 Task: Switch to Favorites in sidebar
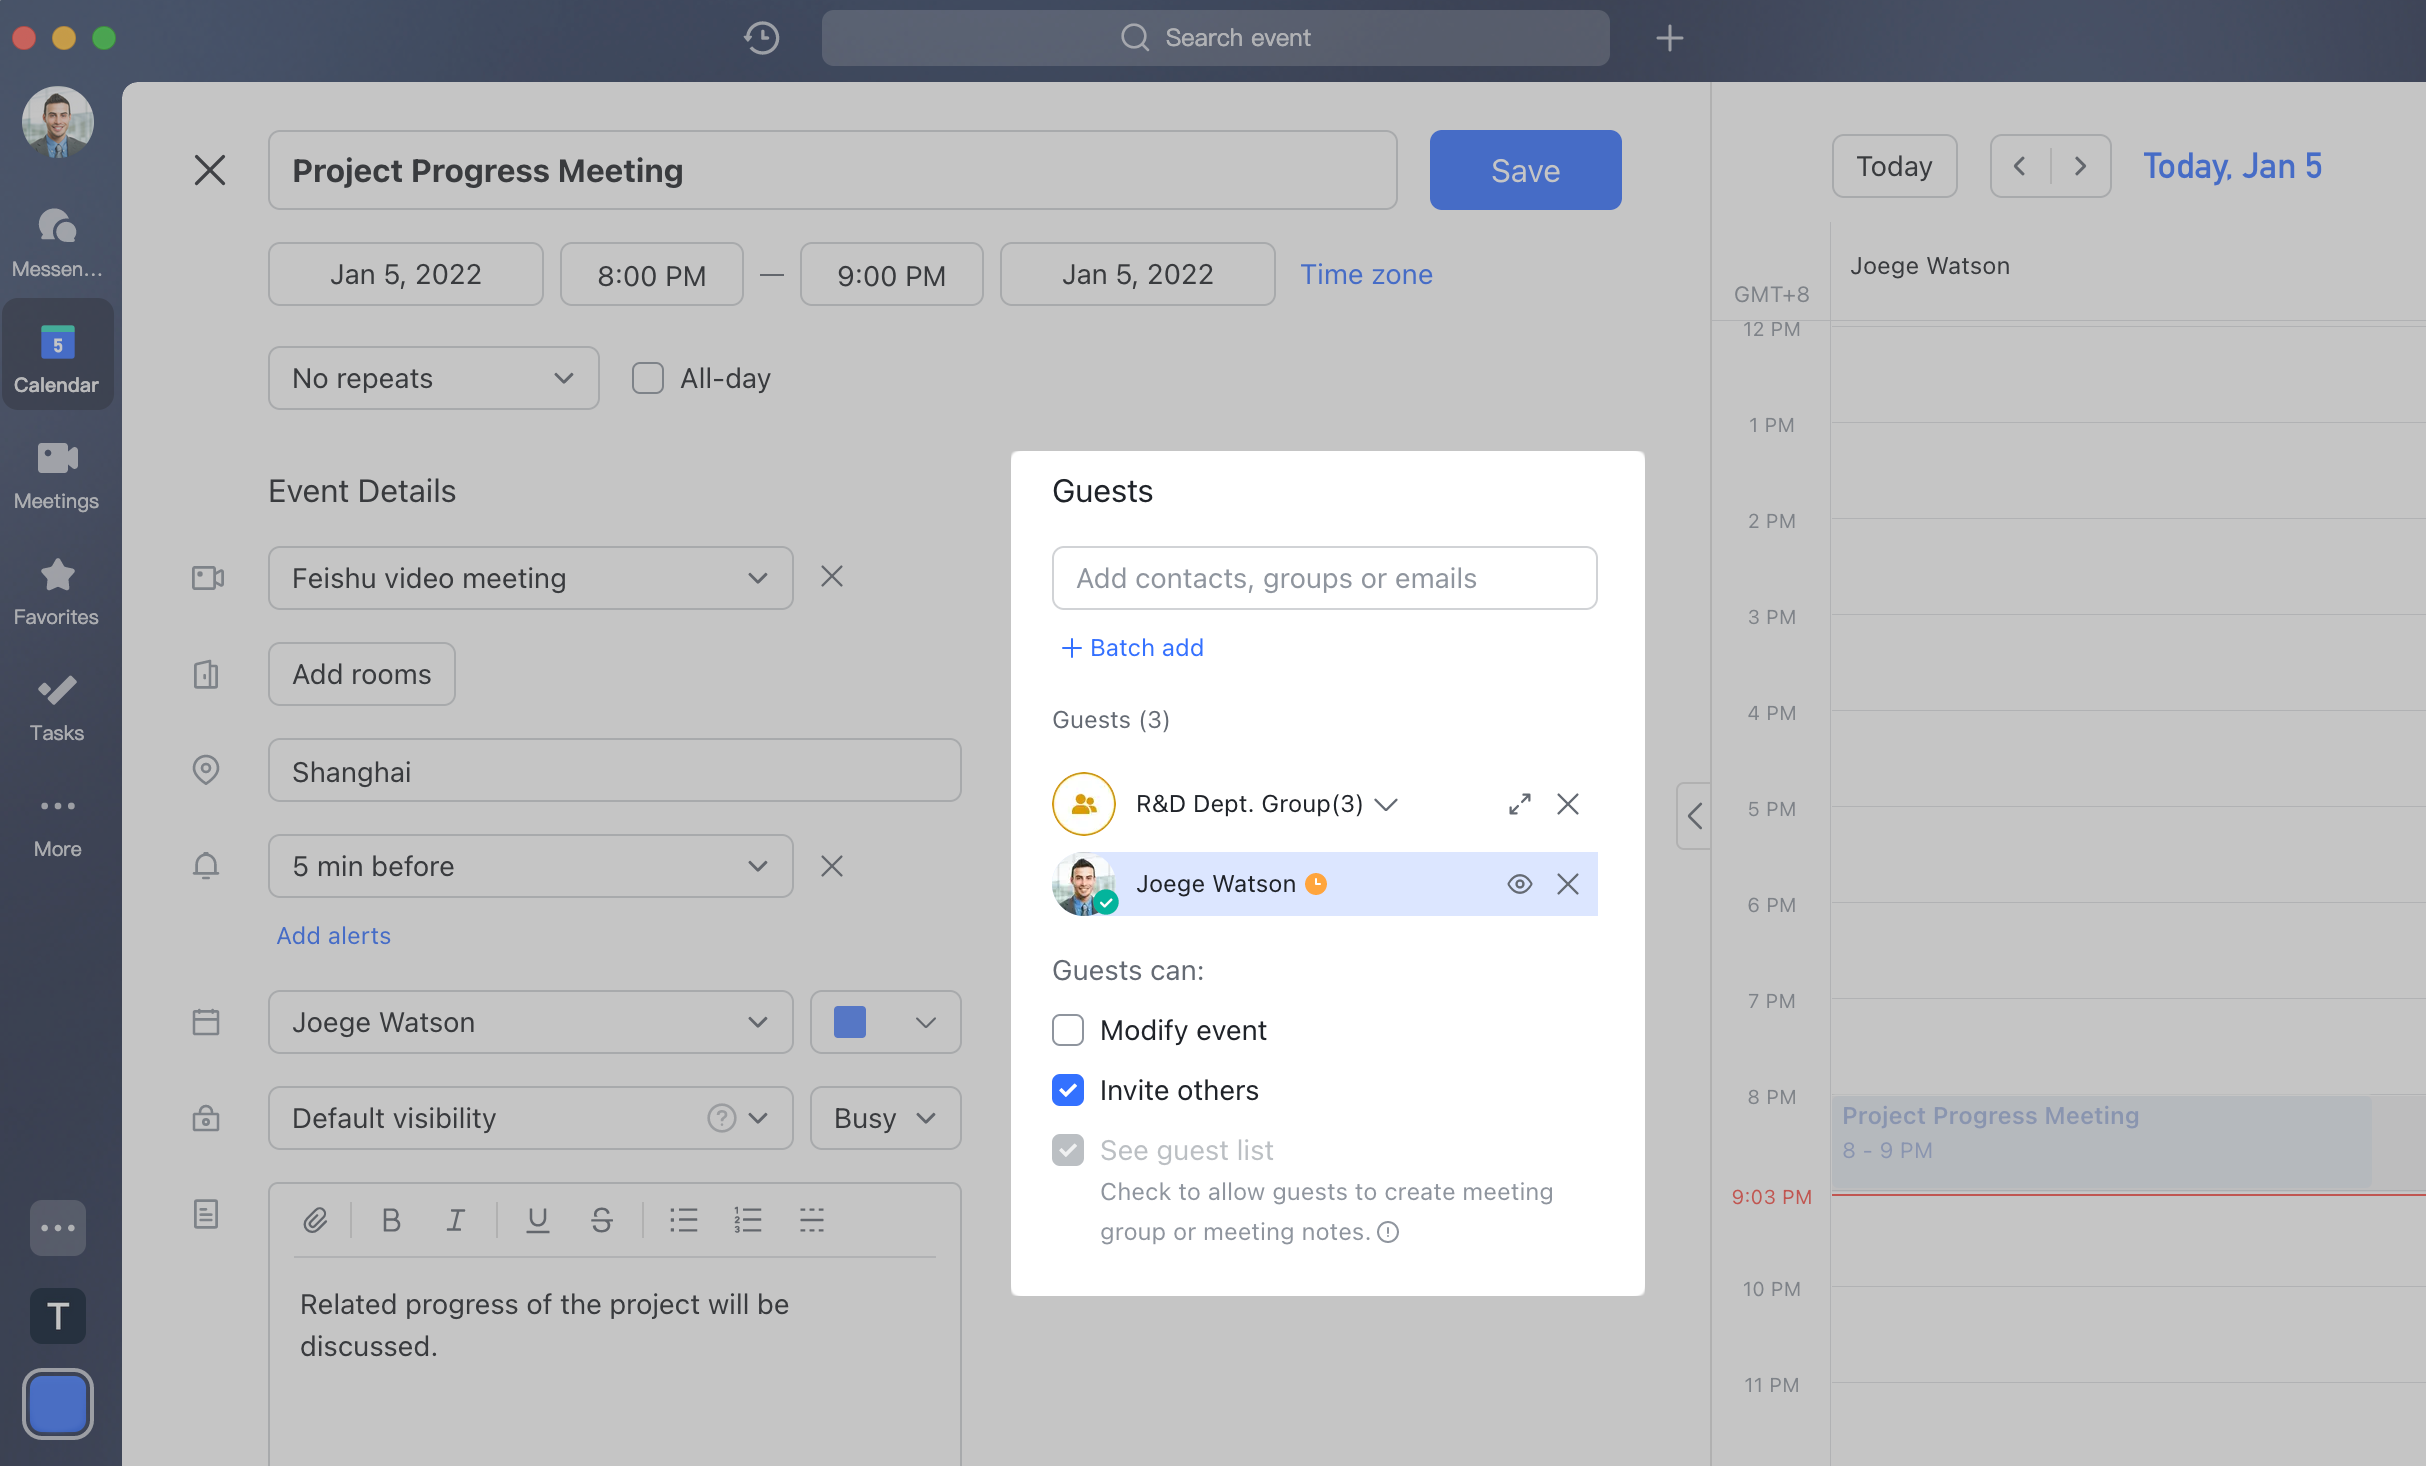(57, 591)
